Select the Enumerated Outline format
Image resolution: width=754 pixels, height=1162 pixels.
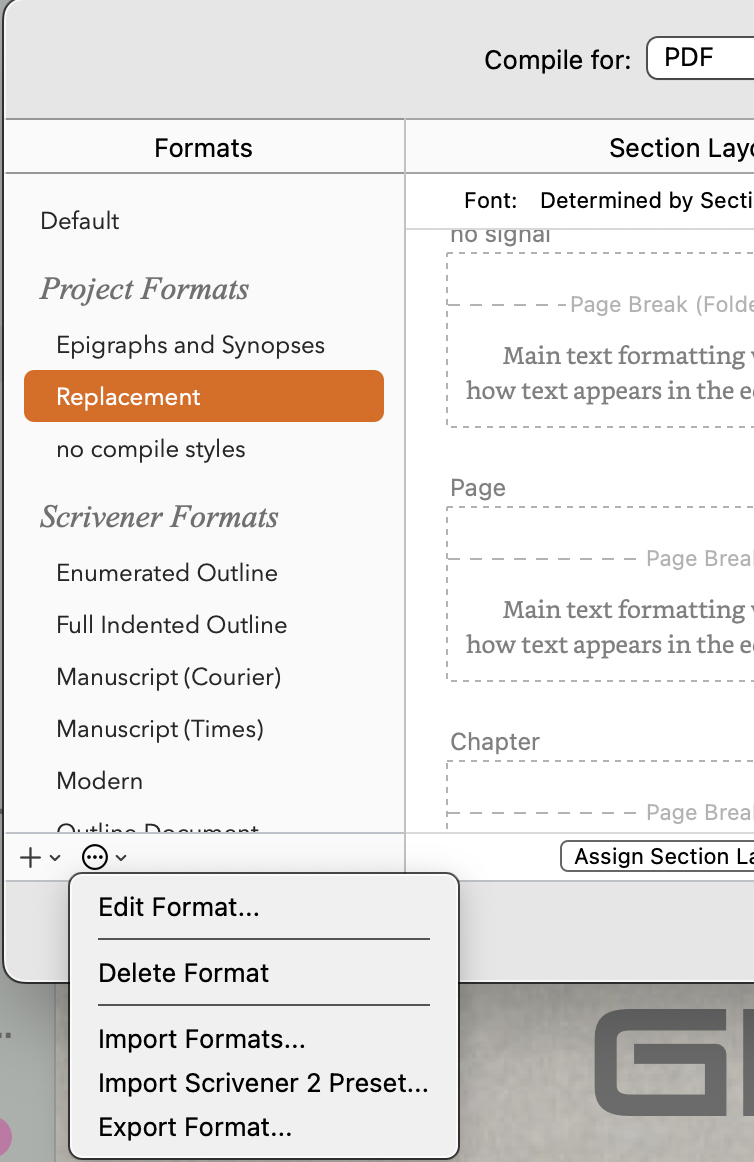click(166, 572)
